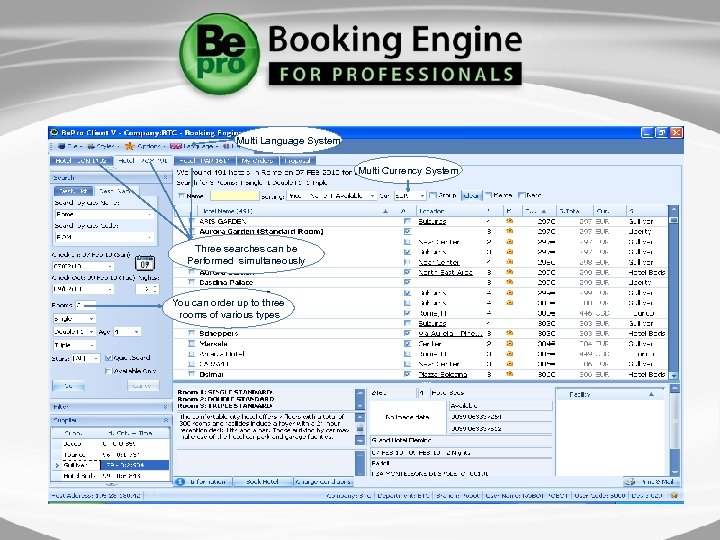Toggle the Name filter checkbox

[181, 196]
